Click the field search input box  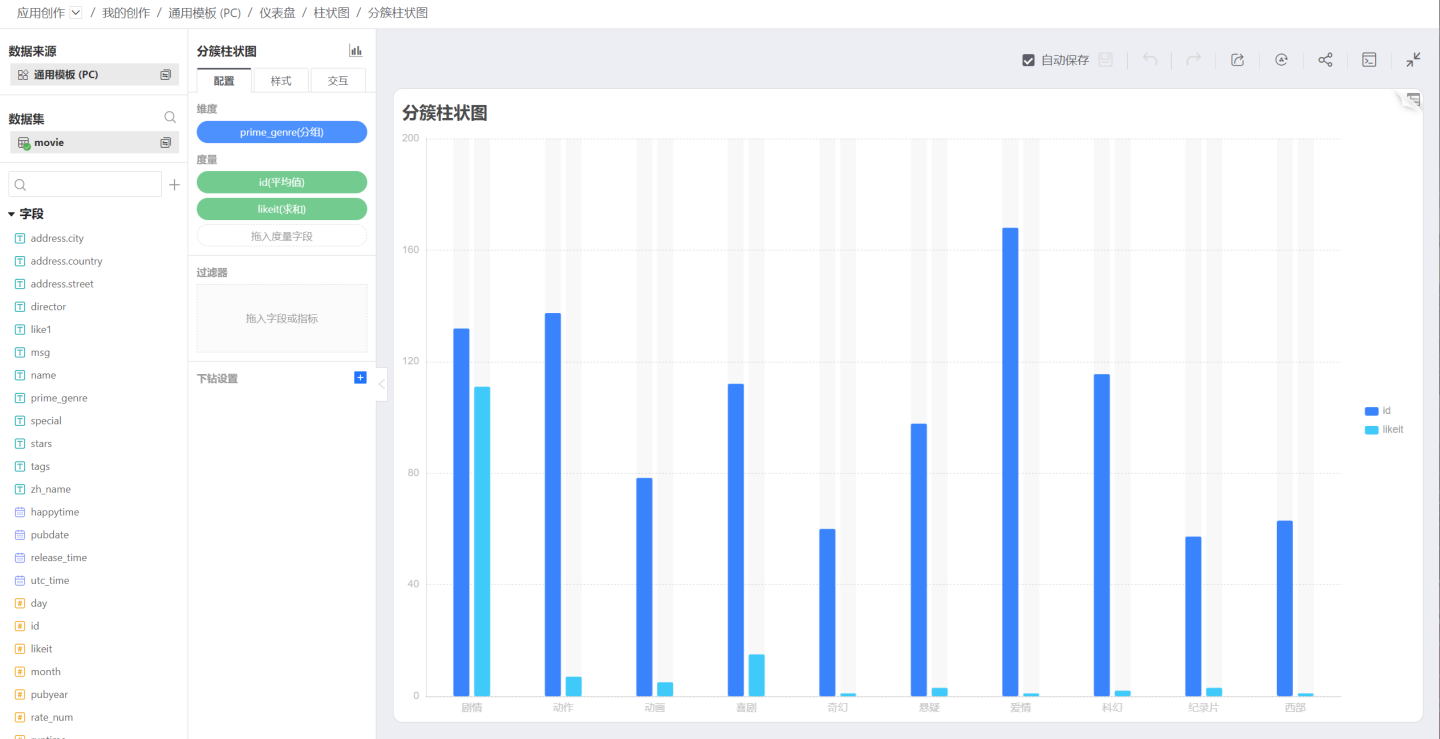point(85,185)
